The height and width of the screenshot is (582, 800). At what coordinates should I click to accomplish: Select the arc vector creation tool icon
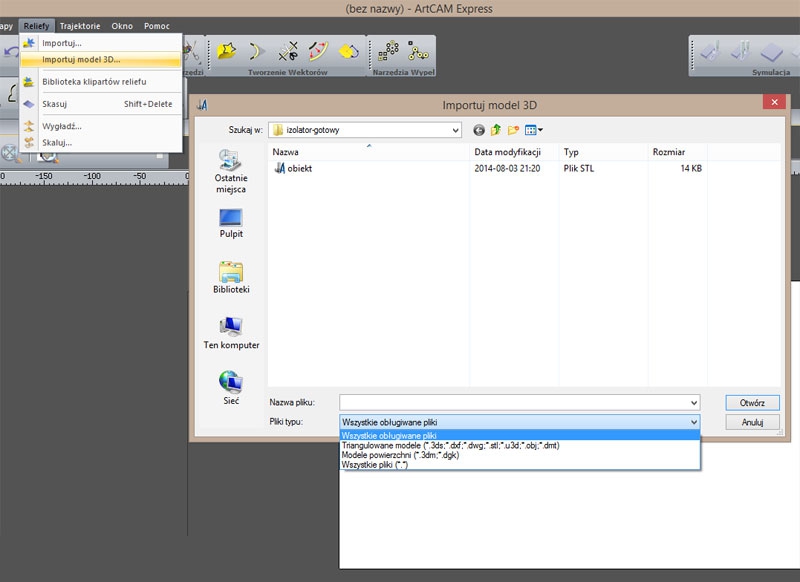tap(257, 51)
